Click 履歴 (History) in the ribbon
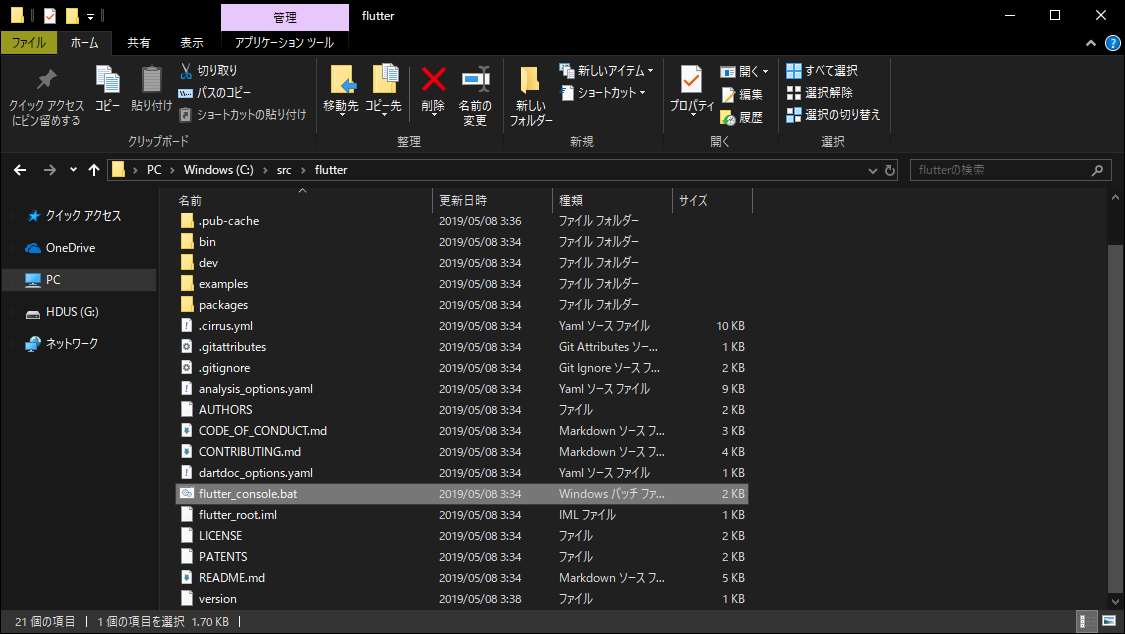This screenshot has width=1125, height=634. [742, 117]
